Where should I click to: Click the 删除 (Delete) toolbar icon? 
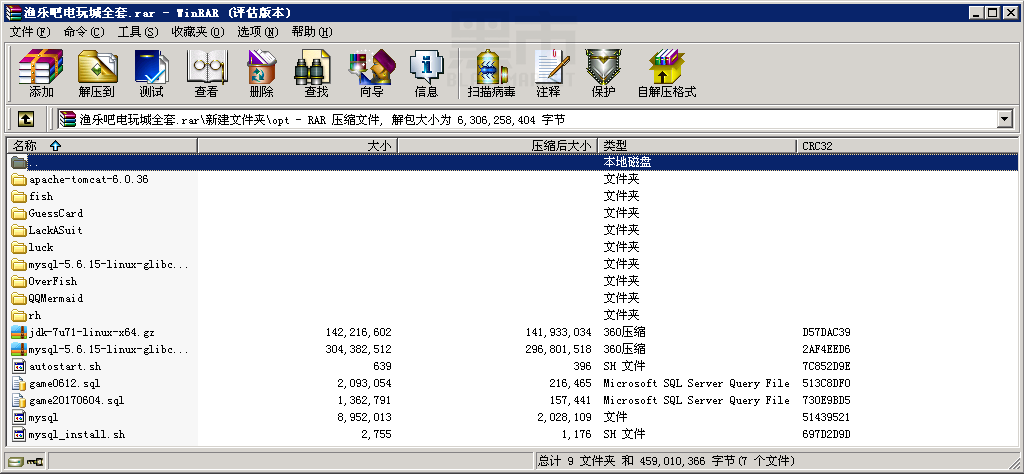coord(261,66)
